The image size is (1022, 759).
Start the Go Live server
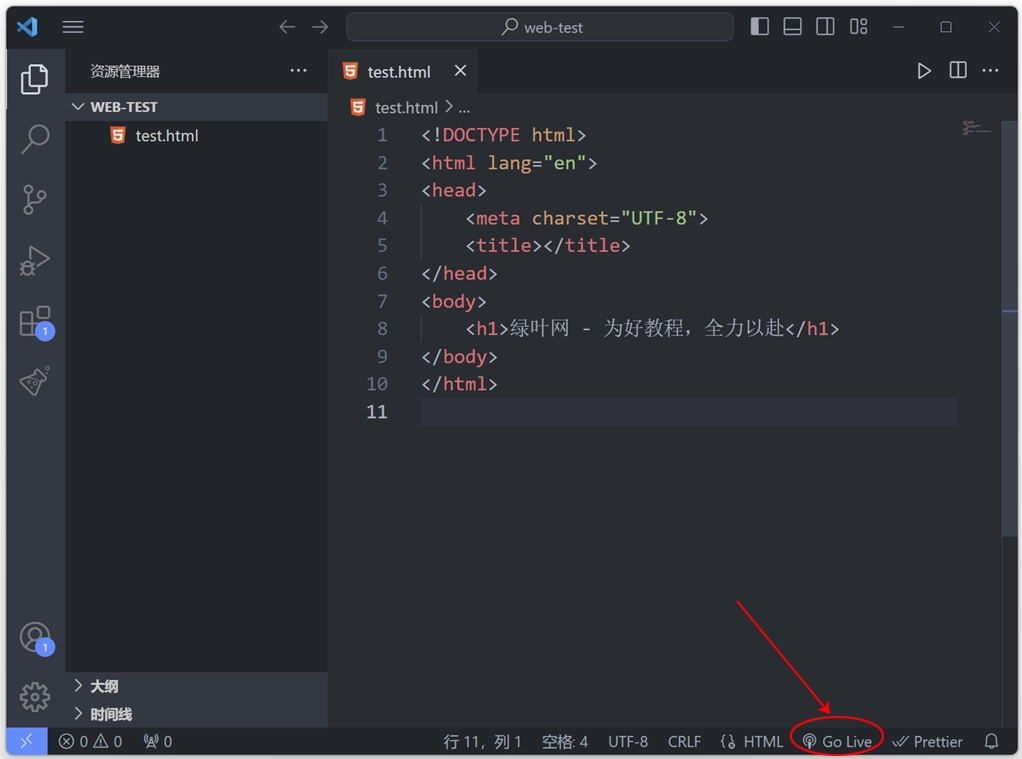coord(840,741)
